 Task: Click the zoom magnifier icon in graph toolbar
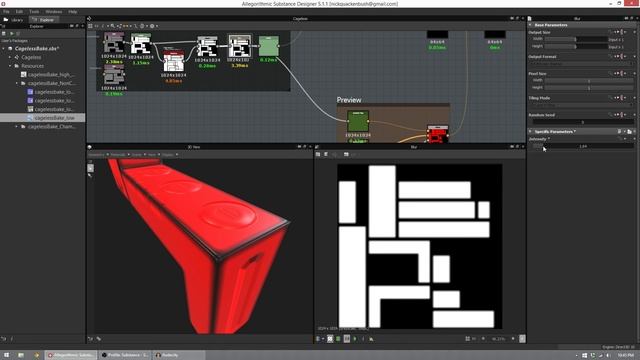[x=113, y=26]
